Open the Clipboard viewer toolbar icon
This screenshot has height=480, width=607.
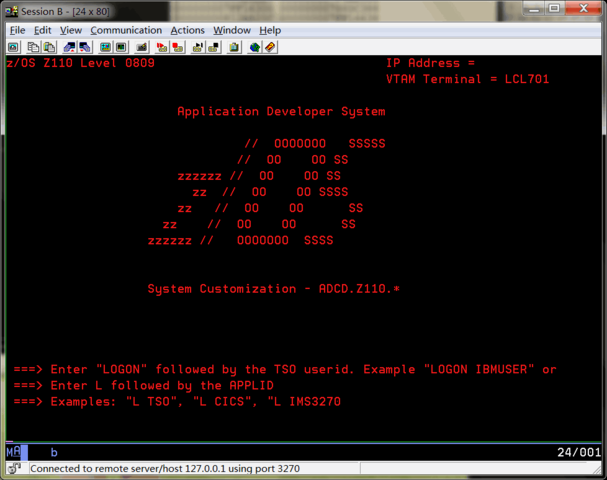click(x=234, y=47)
